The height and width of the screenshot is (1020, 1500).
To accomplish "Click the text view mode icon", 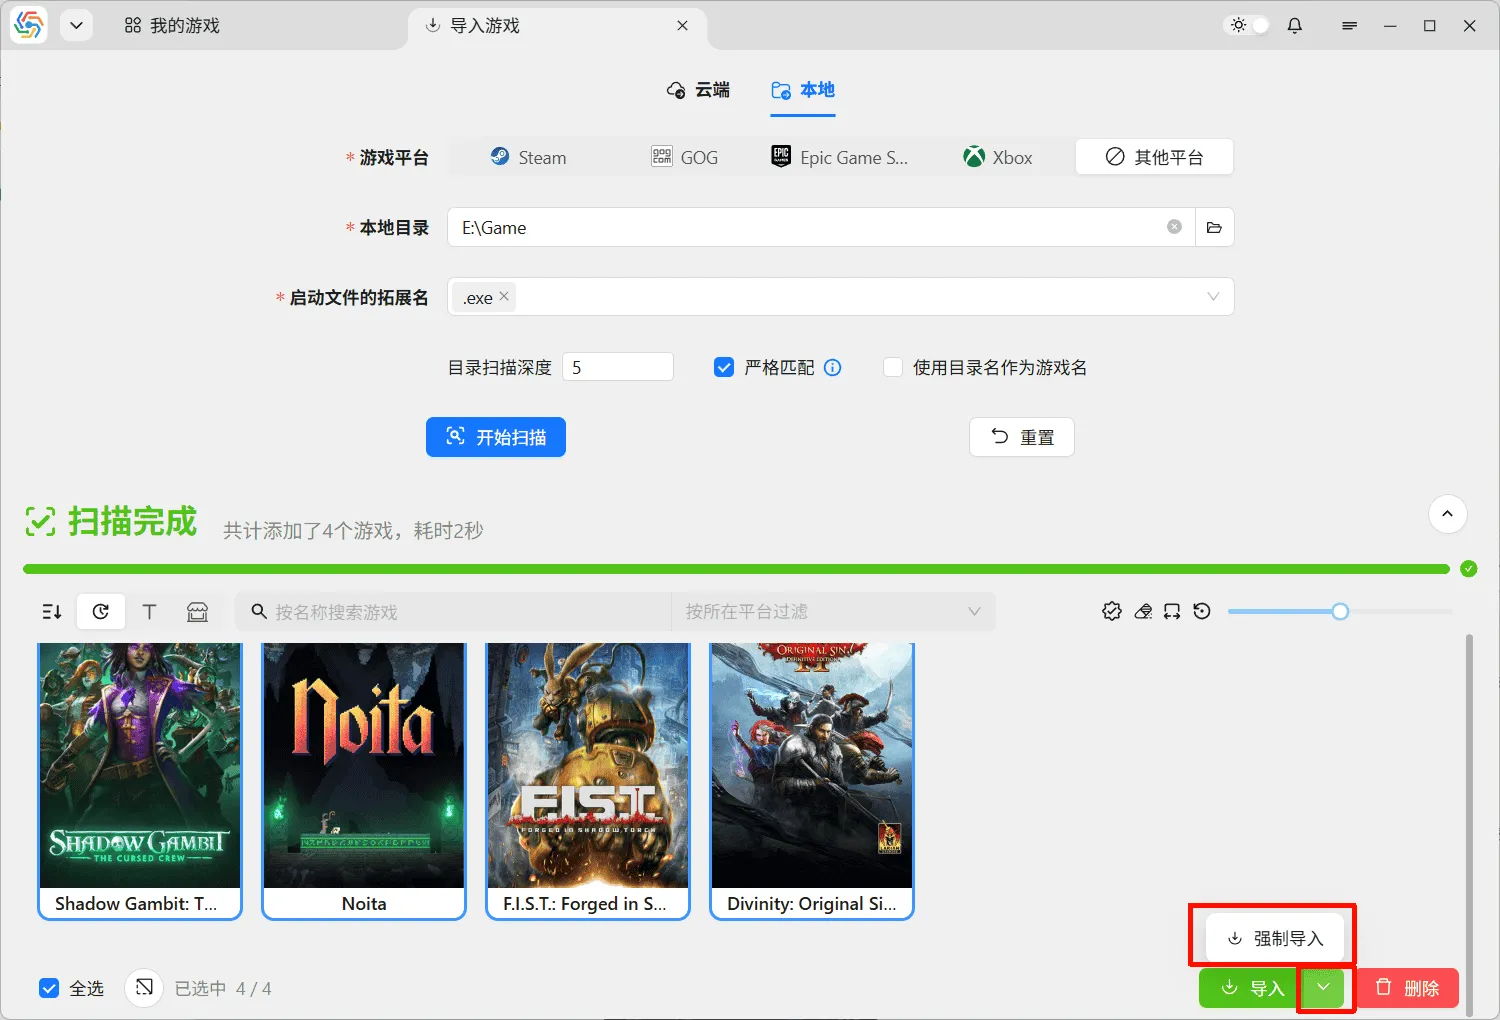I will pyautogui.click(x=149, y=612).
